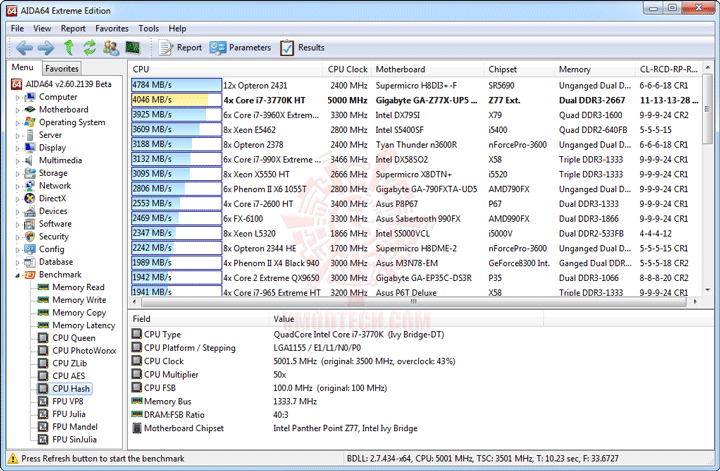Image resolution: width=720 pixels, height=471 pixels.
Task: Select the FPU Mandel benchmark icon
Action: pos(43,427)
